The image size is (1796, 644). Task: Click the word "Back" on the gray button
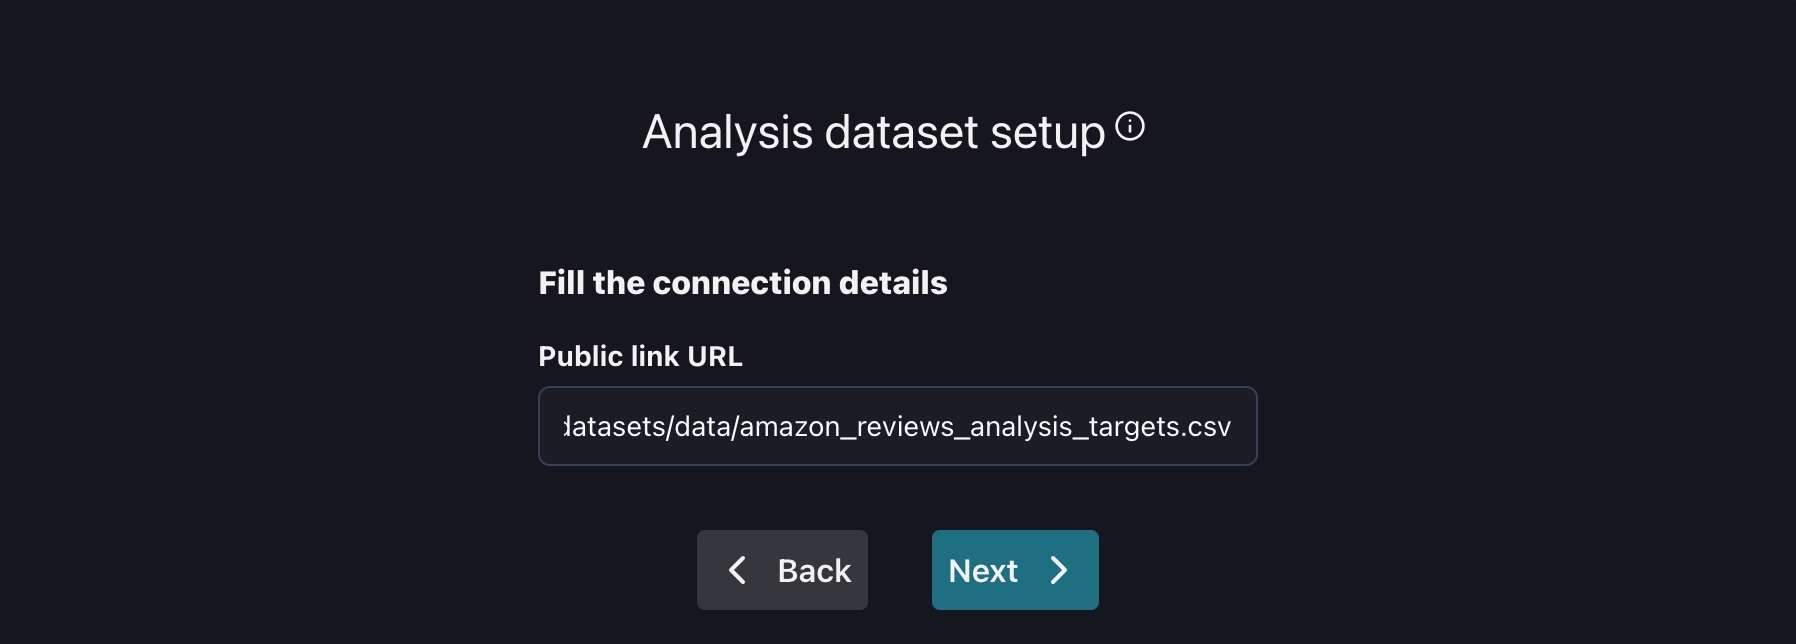814,571
